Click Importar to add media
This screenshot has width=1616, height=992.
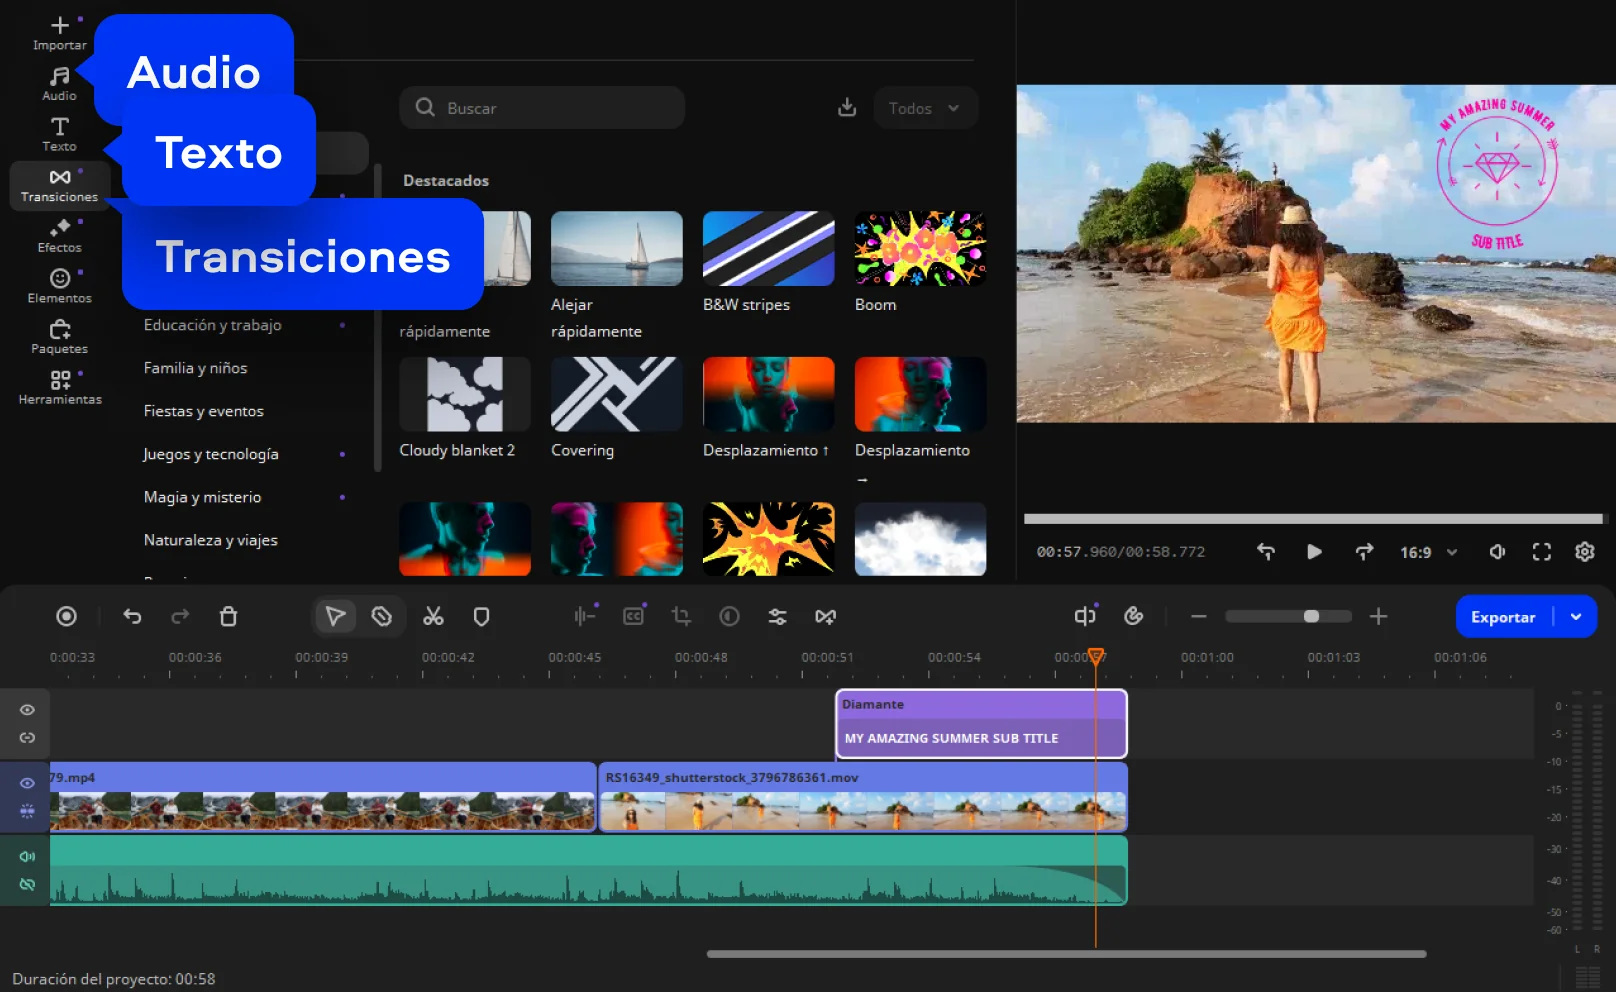(x=59, y=31)
